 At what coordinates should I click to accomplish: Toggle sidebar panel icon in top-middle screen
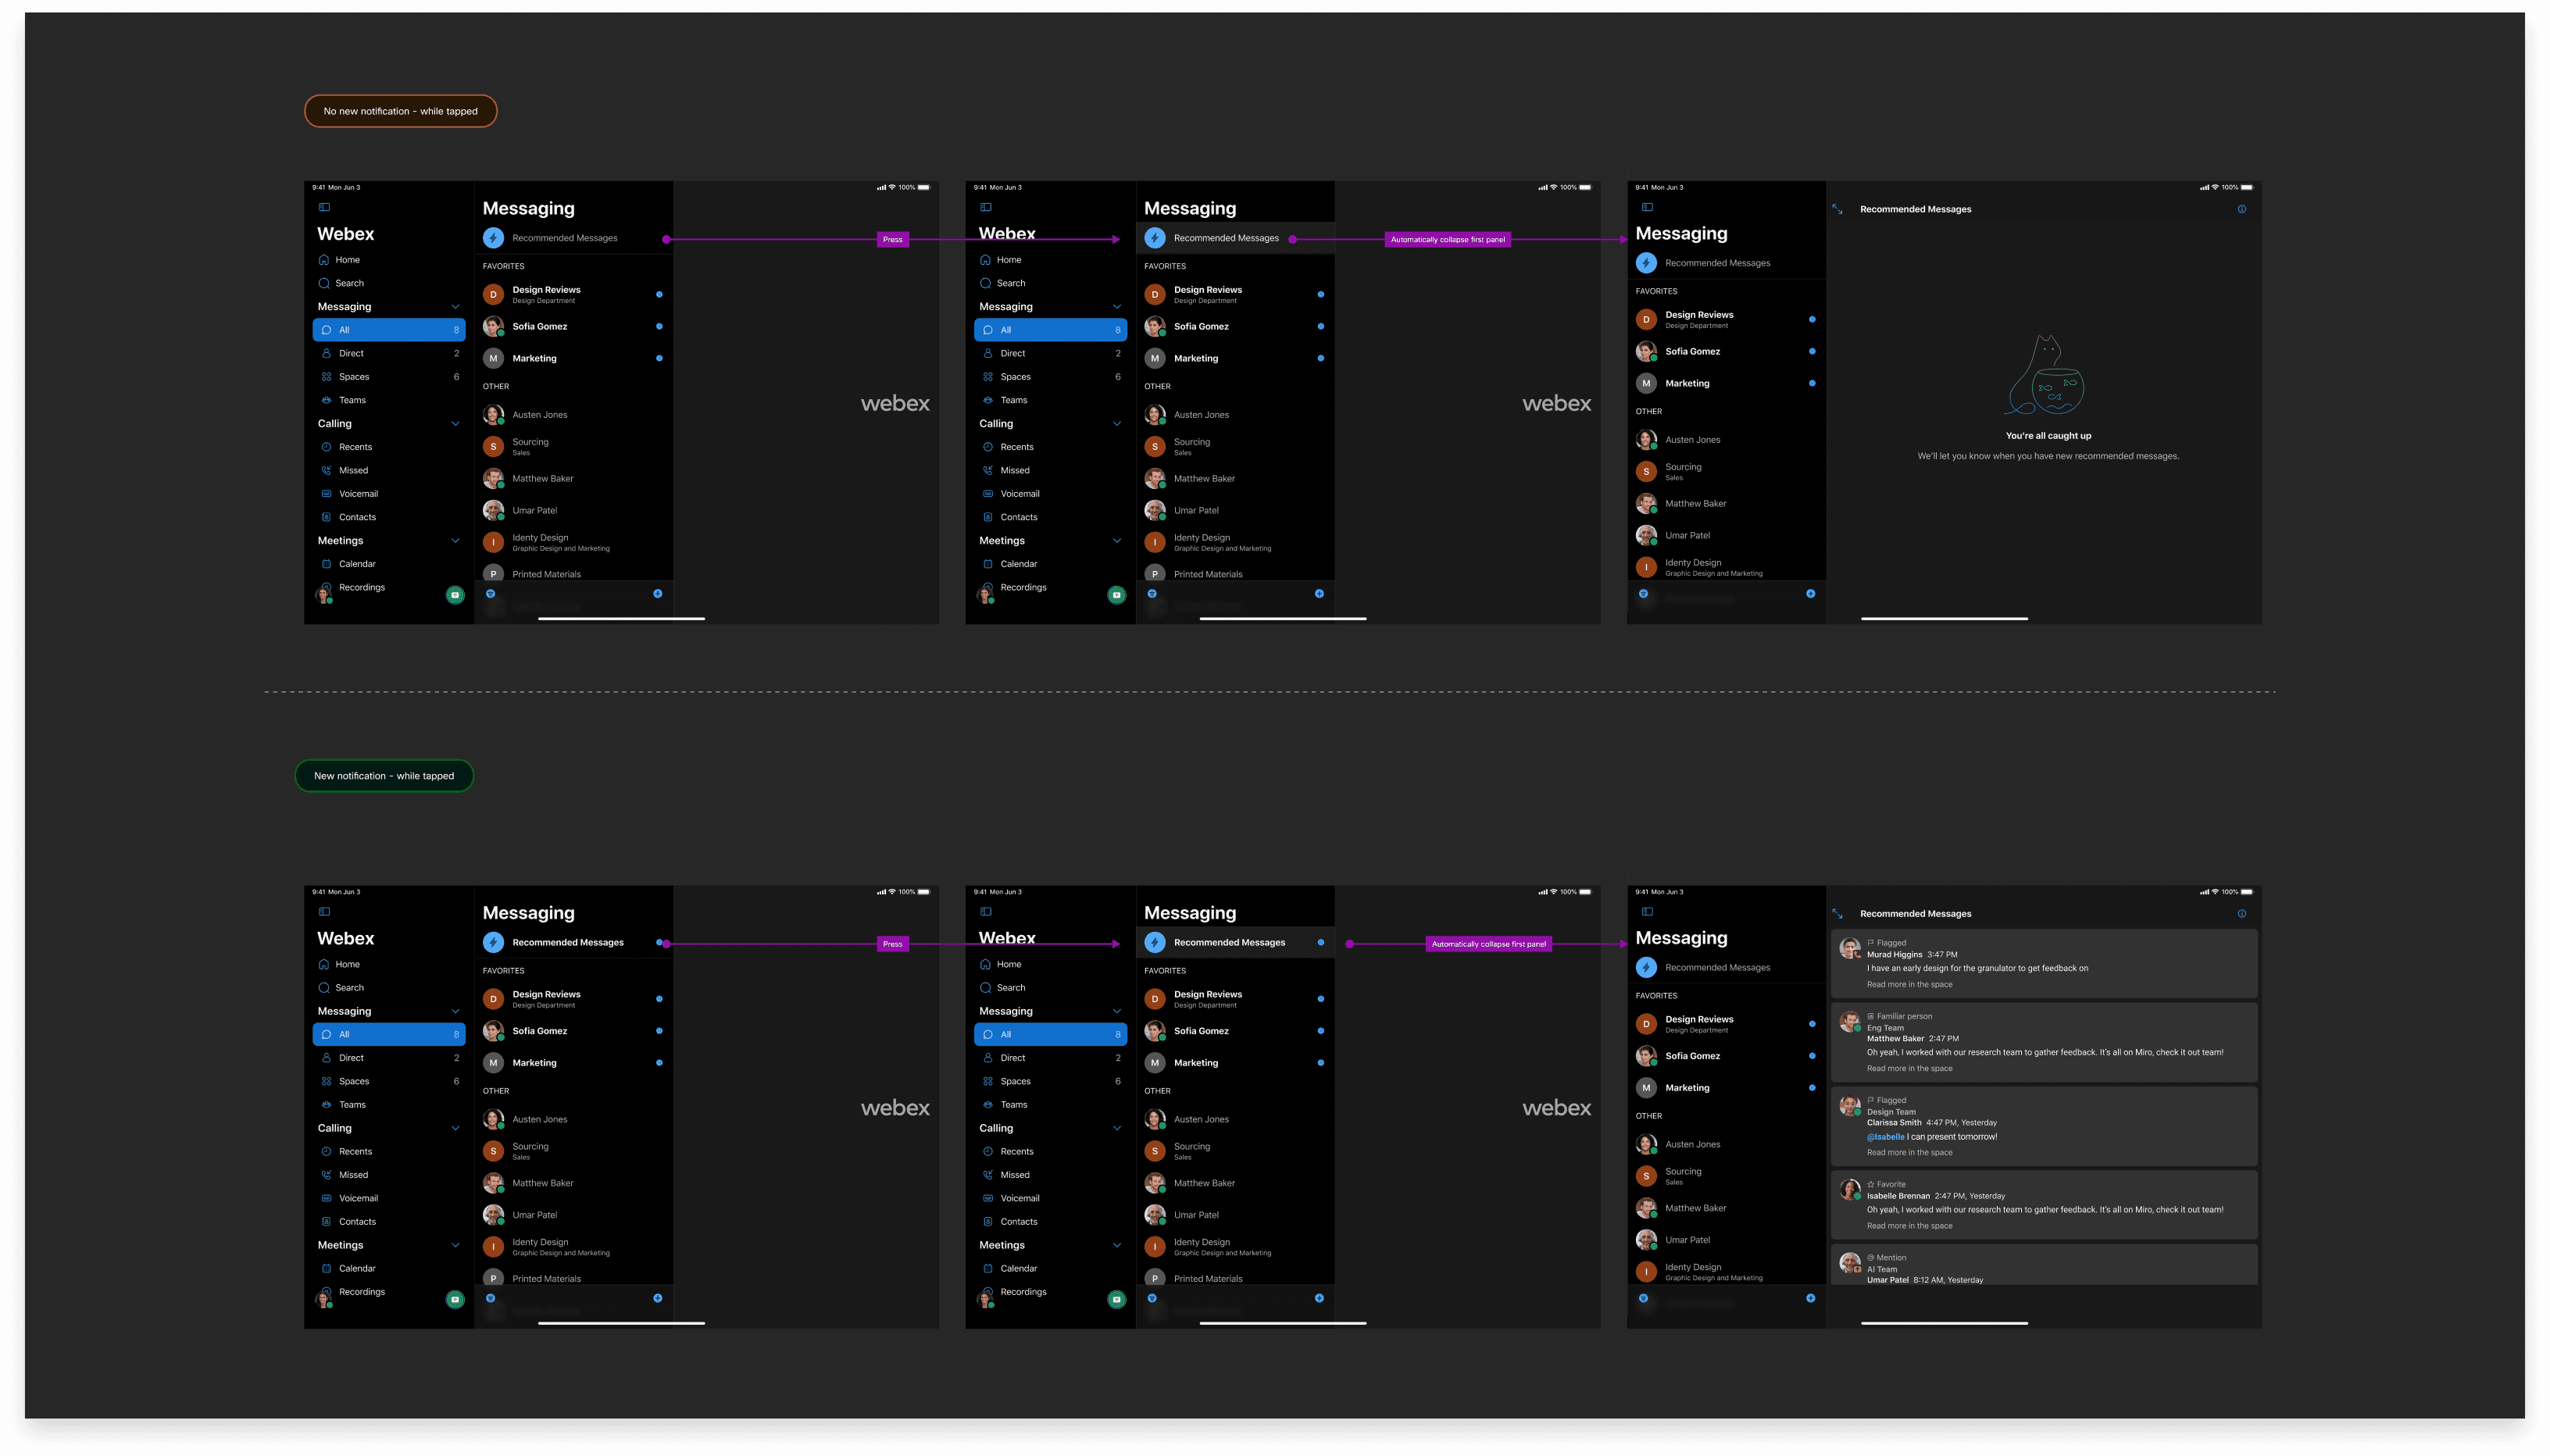pos(985,207)
